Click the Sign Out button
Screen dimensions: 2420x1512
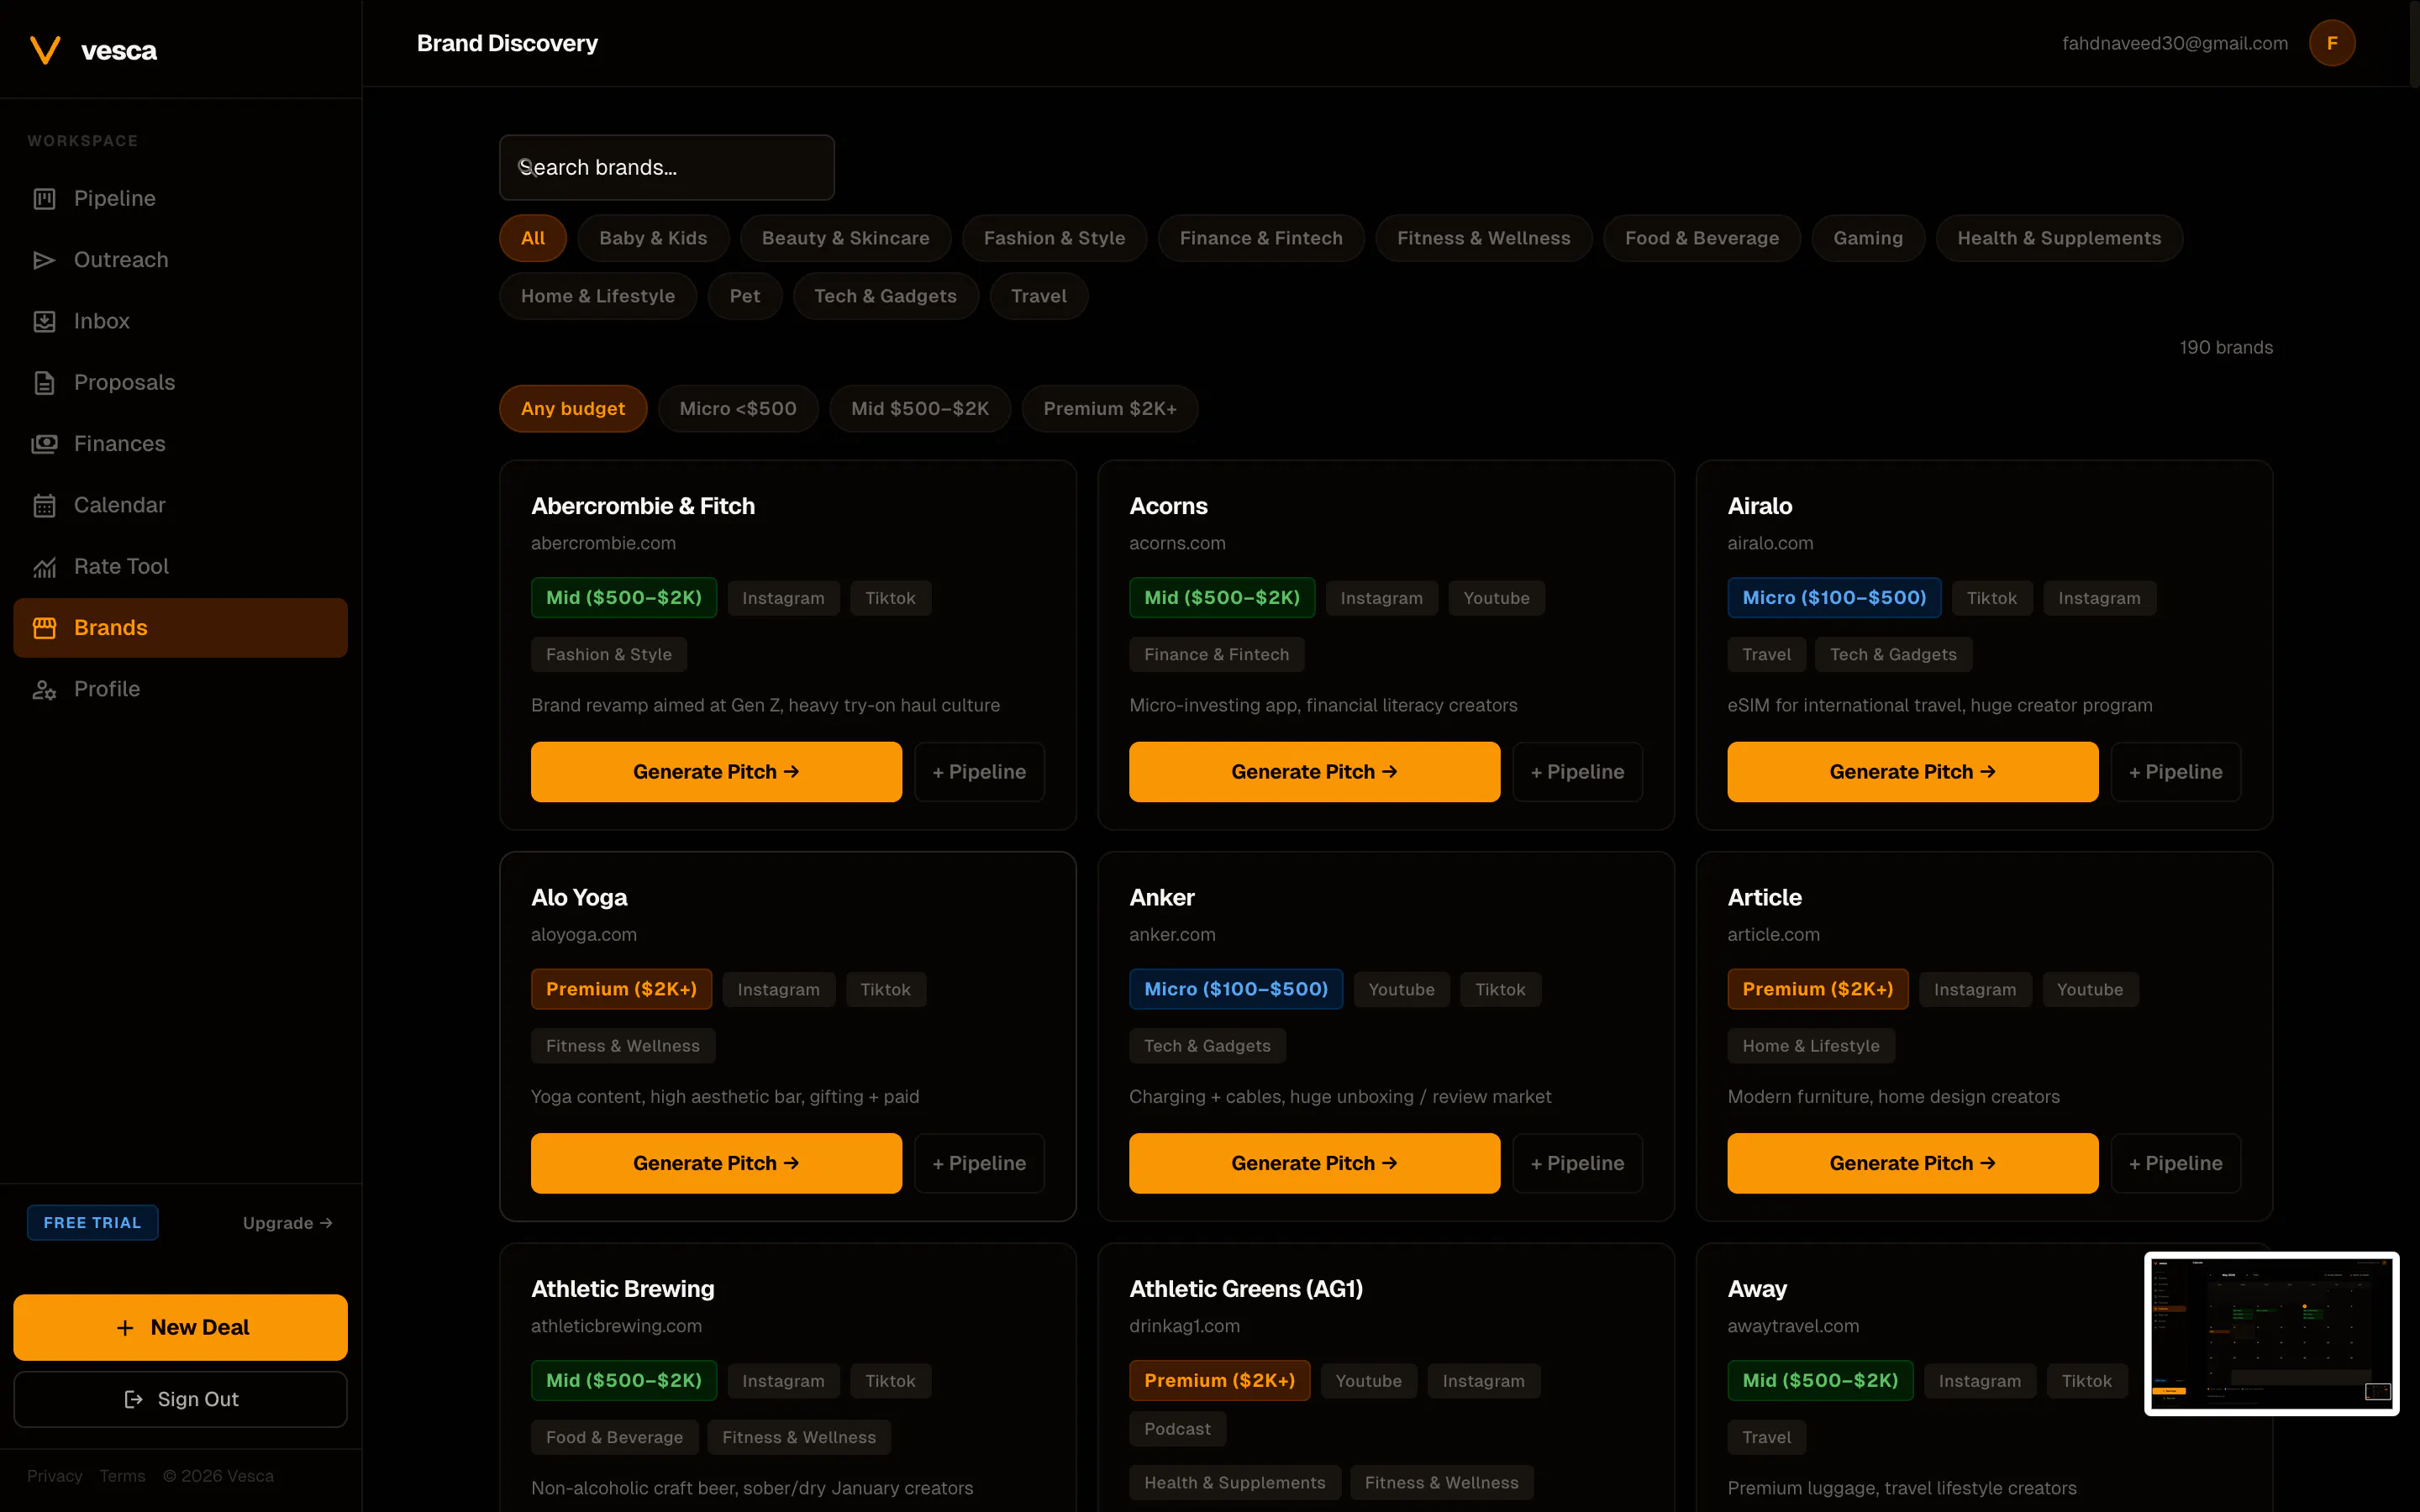point(180,1399)
